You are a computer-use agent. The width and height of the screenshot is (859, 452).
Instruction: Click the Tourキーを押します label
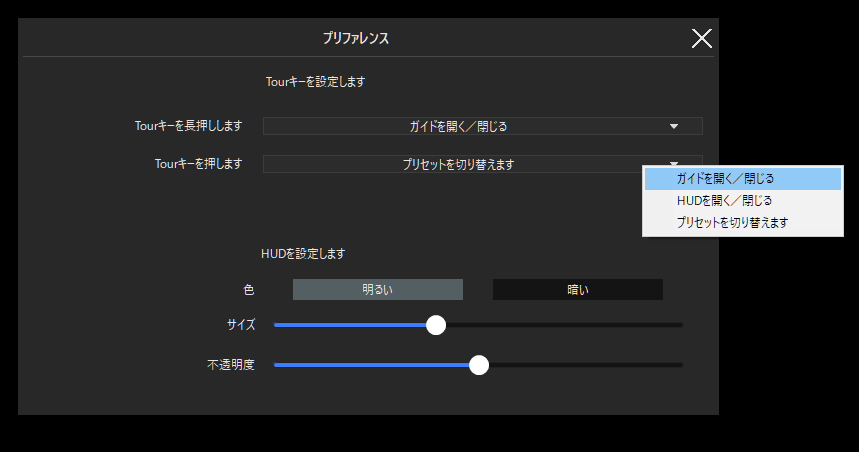[198, 163]
